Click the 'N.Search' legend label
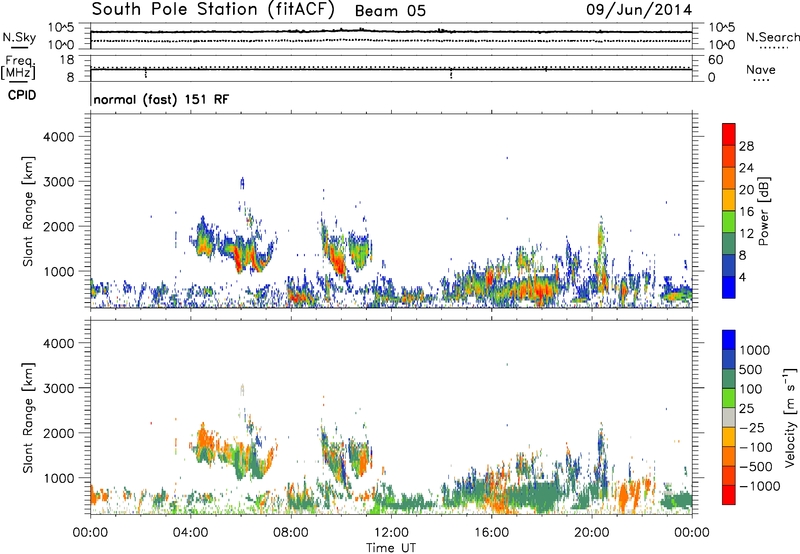800x554 pixels. [773, 37]
